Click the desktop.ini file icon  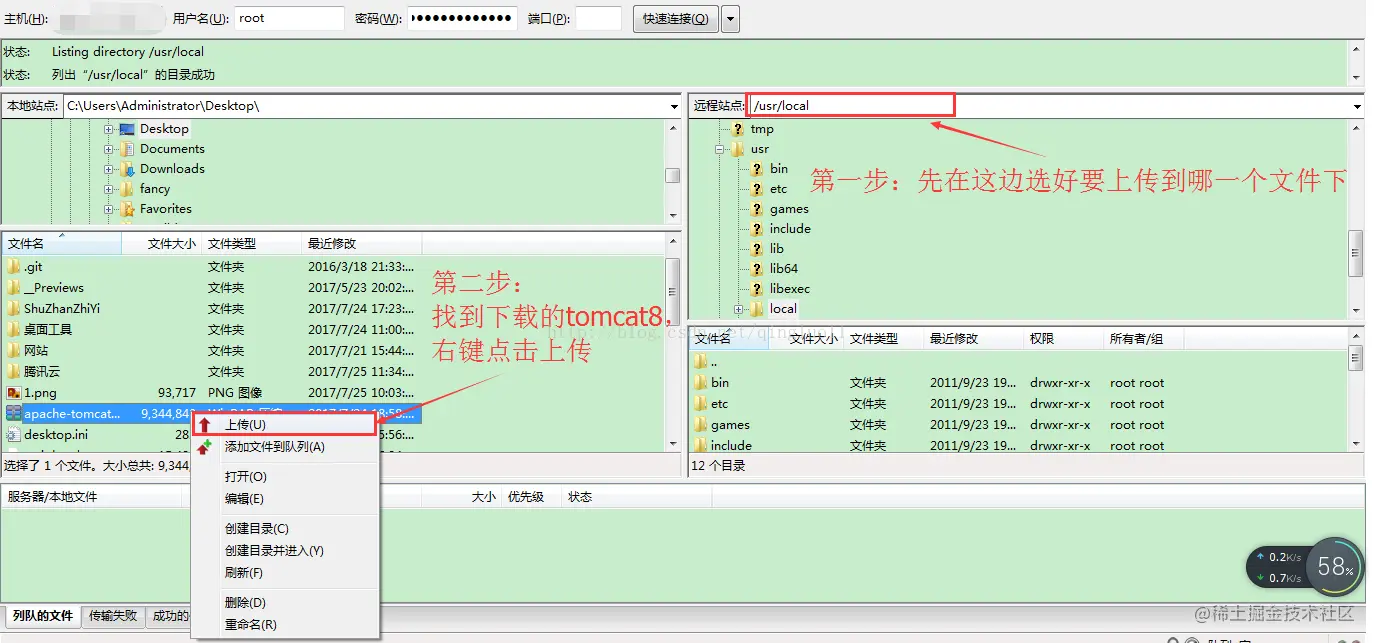(x=13, y=435)
